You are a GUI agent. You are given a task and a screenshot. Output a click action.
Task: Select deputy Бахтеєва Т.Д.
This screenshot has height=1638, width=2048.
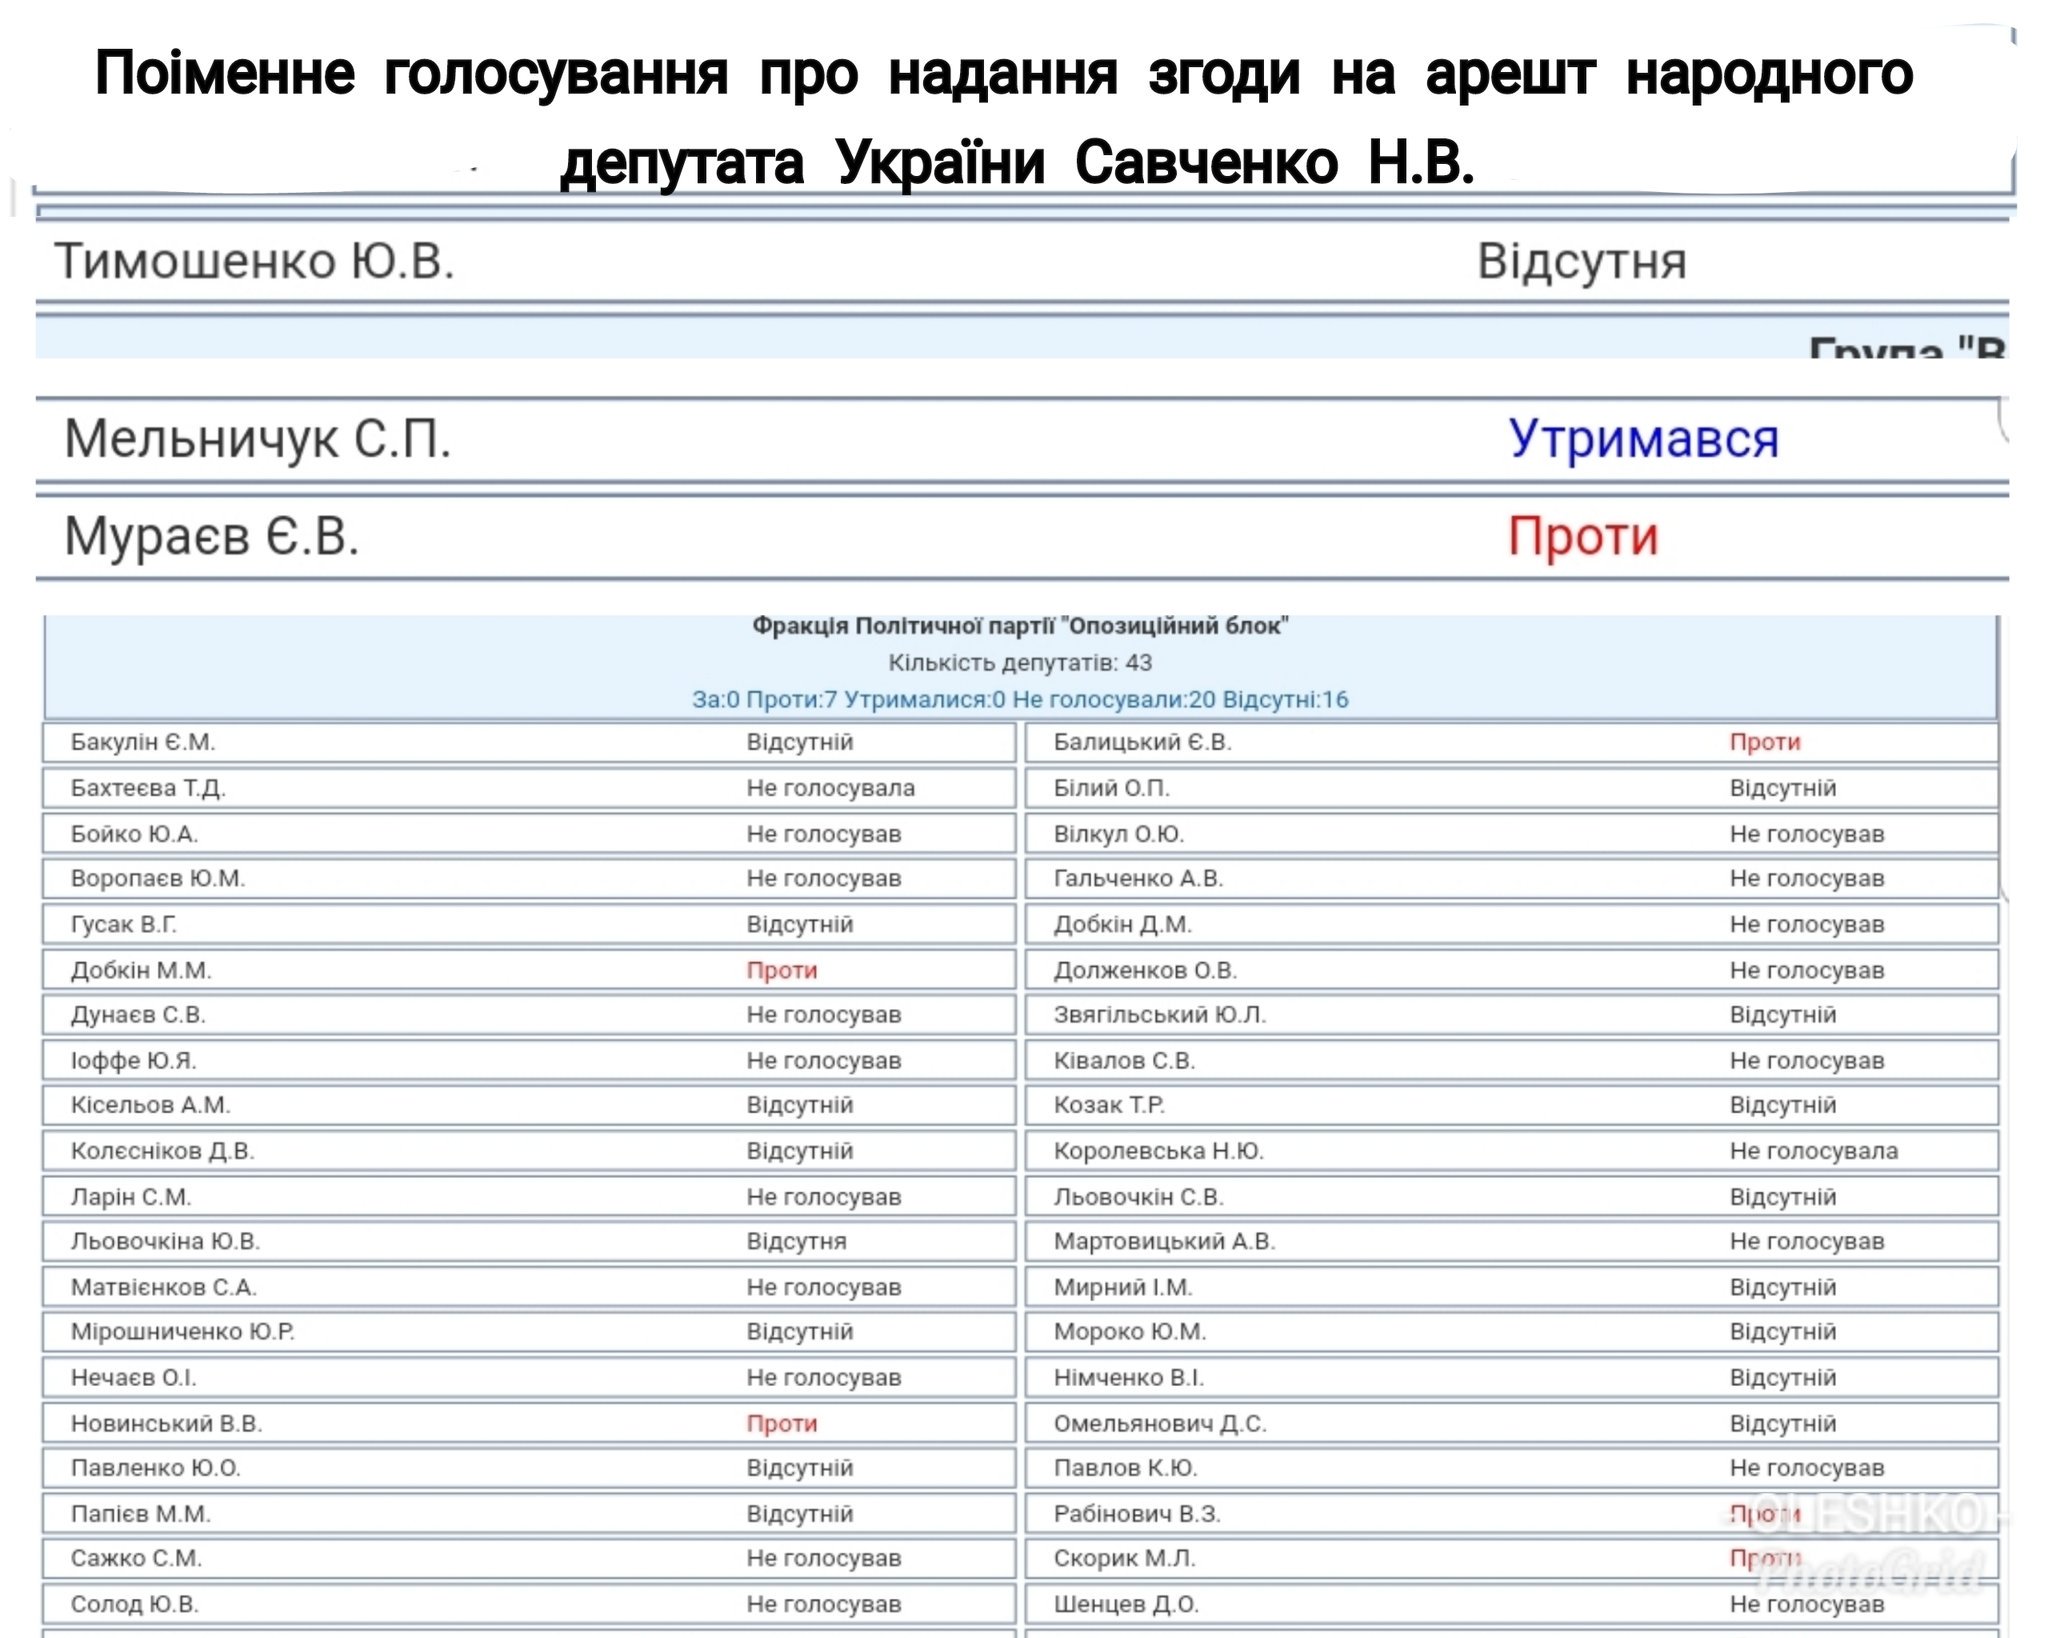(148, 788)
